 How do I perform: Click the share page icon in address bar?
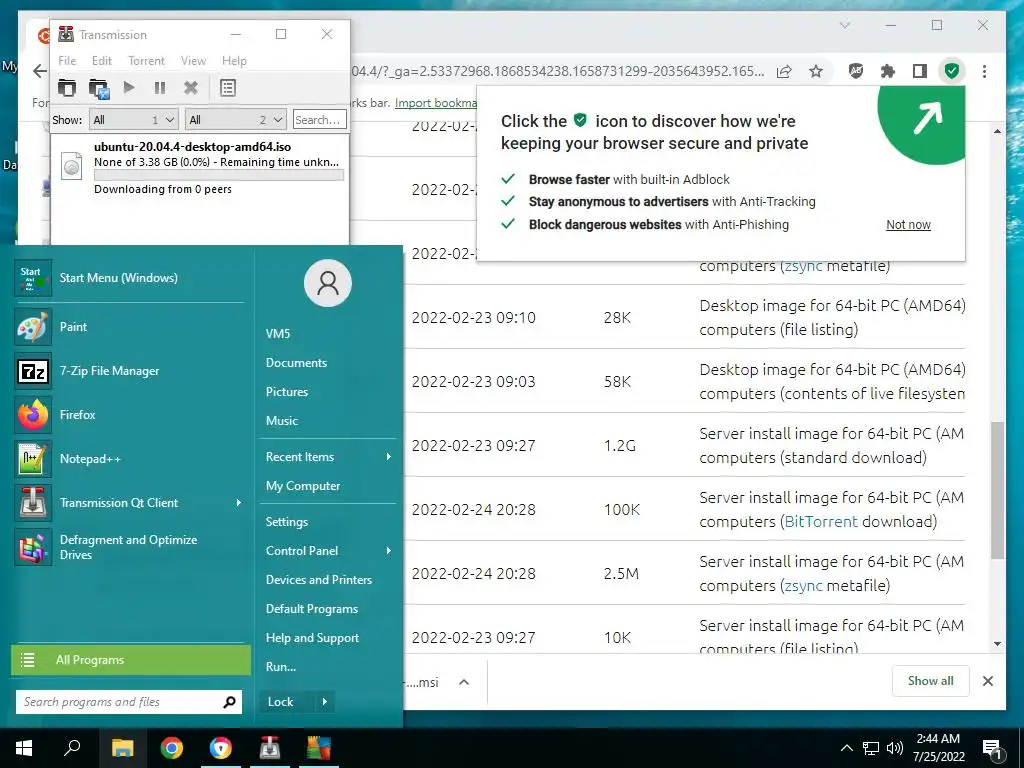point(784,71)
